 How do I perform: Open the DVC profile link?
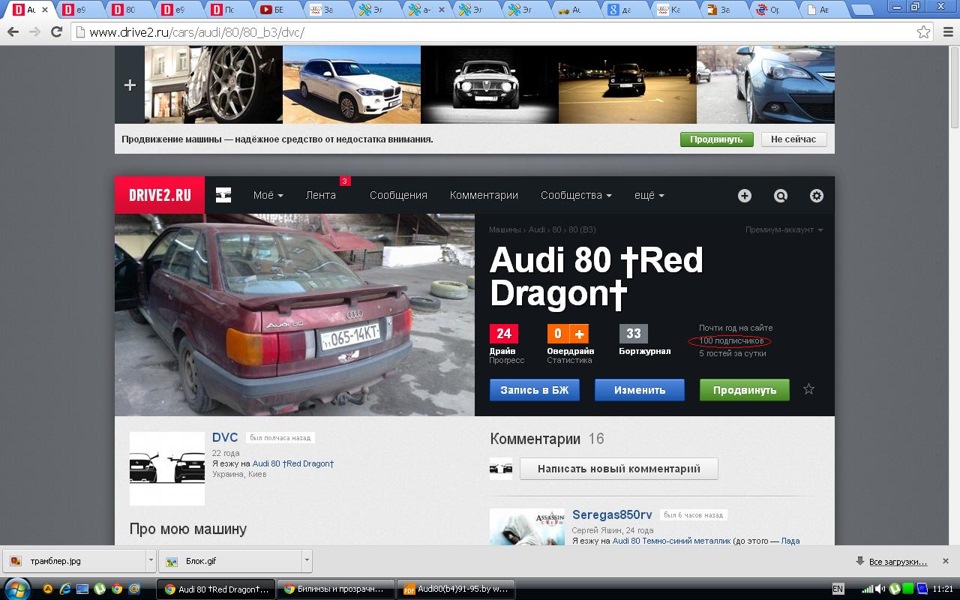click(225, 437)
